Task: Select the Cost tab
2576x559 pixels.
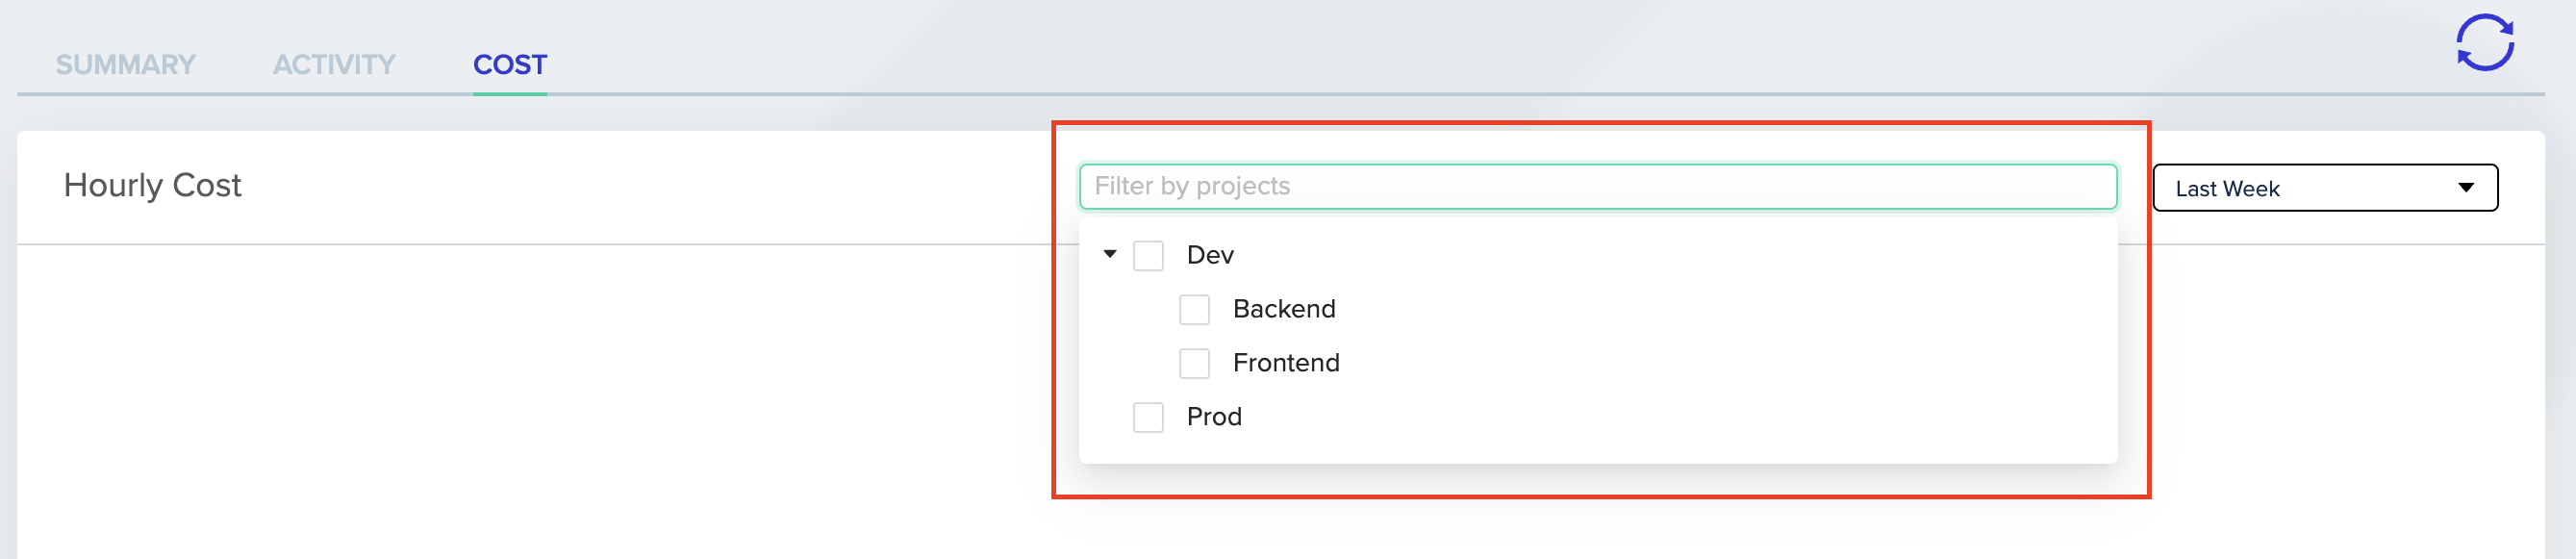Action: point(508,65)
